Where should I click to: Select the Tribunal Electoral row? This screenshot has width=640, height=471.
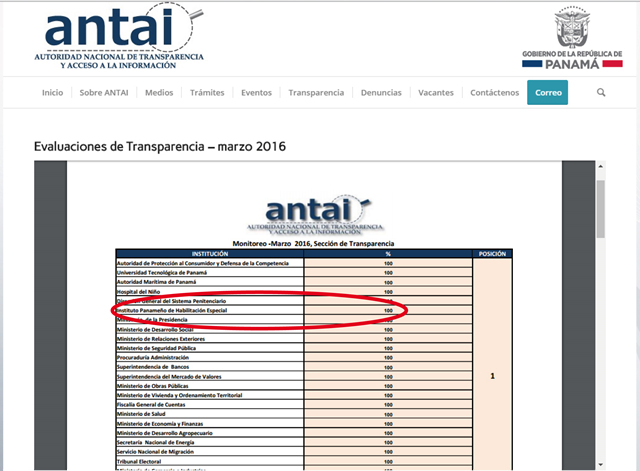(294, 462)
